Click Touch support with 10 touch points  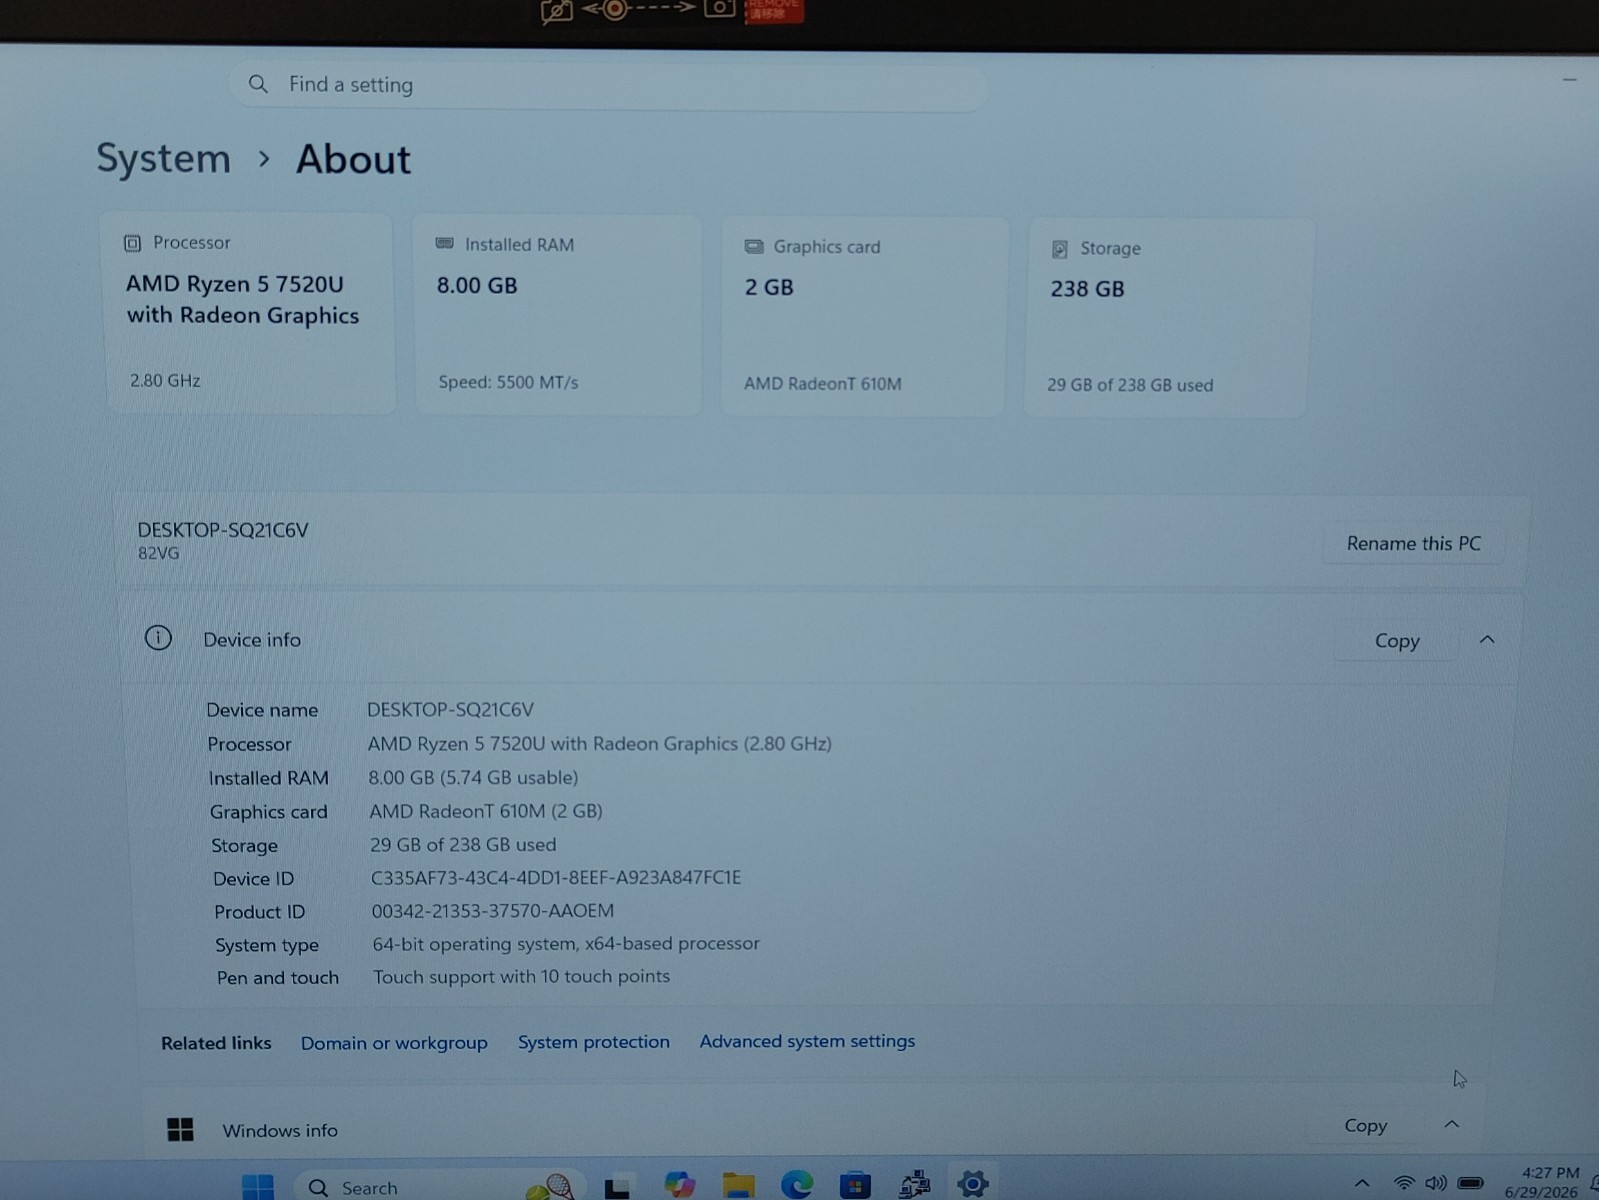coord(522,976)
